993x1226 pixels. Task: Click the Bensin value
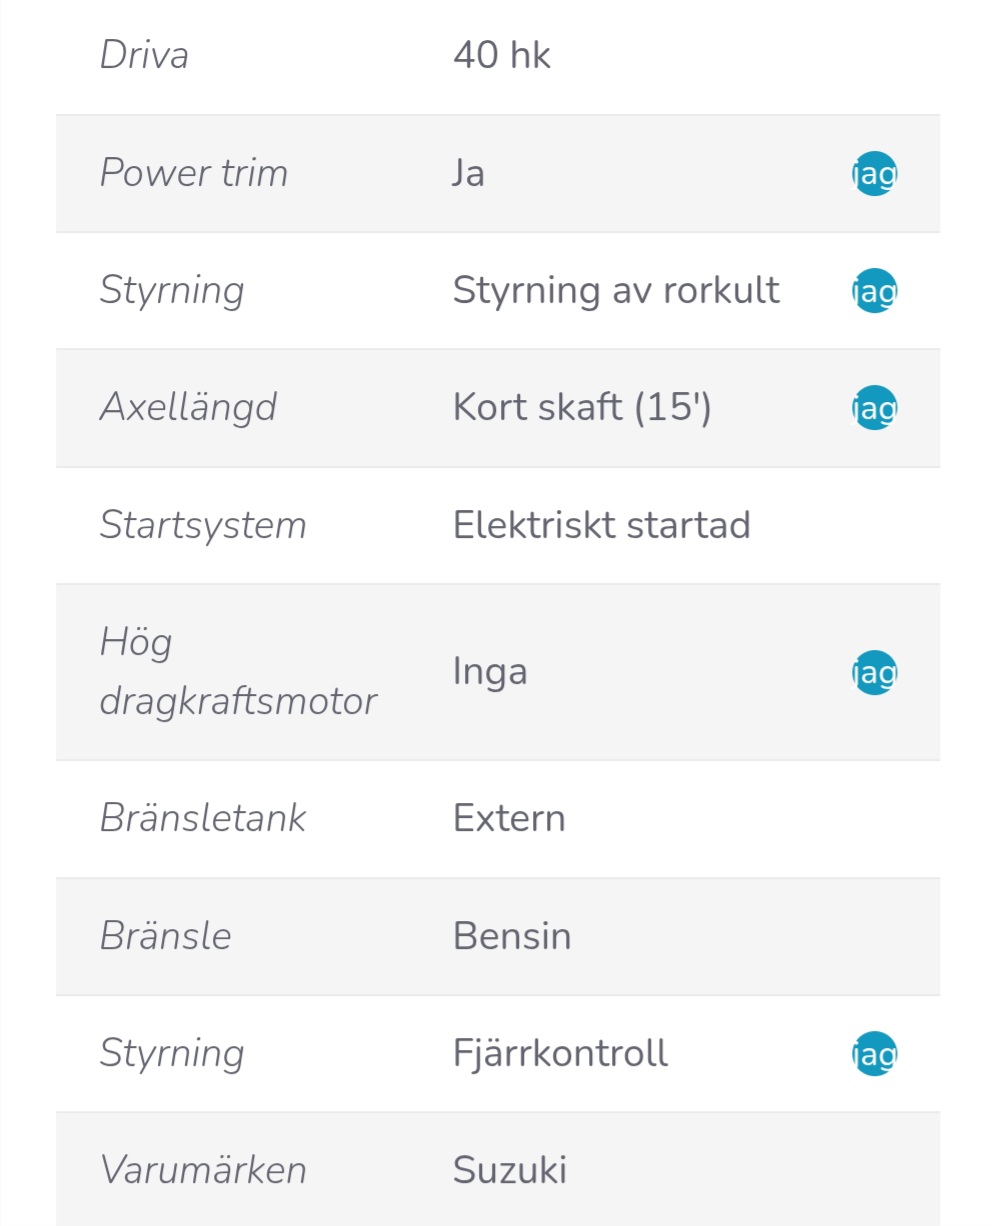point(512,936)
